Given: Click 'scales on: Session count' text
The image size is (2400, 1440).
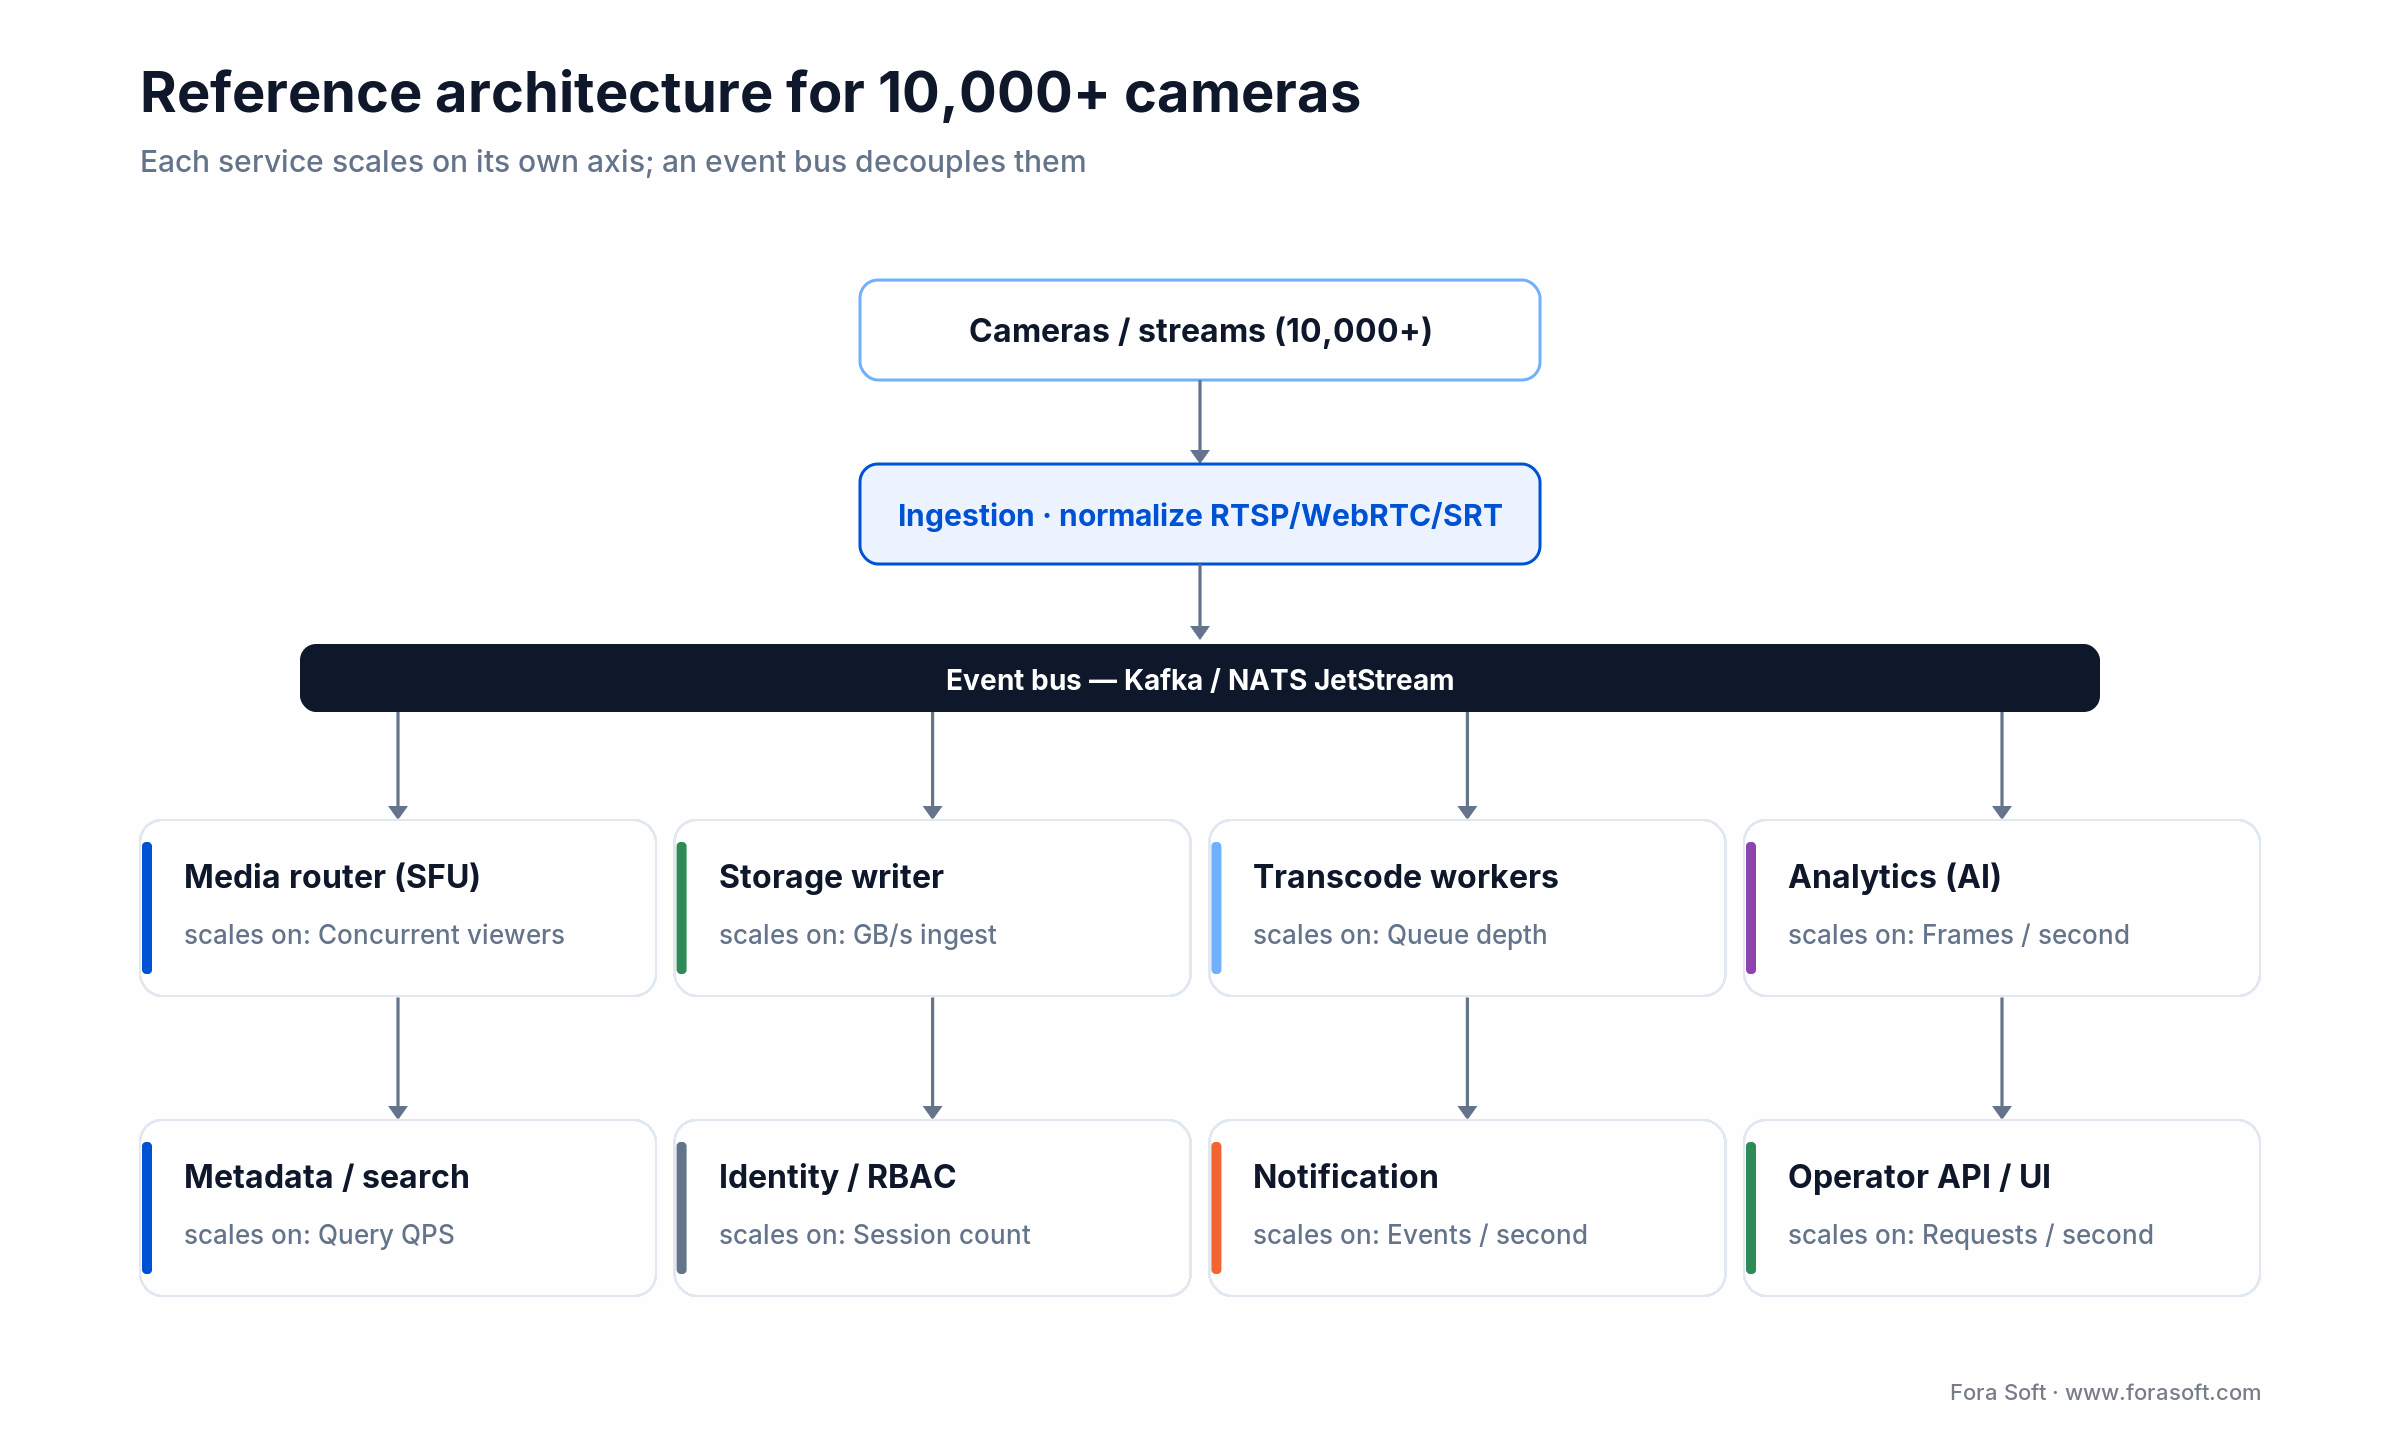Looking at the screenshot, I should (875, 1234).
